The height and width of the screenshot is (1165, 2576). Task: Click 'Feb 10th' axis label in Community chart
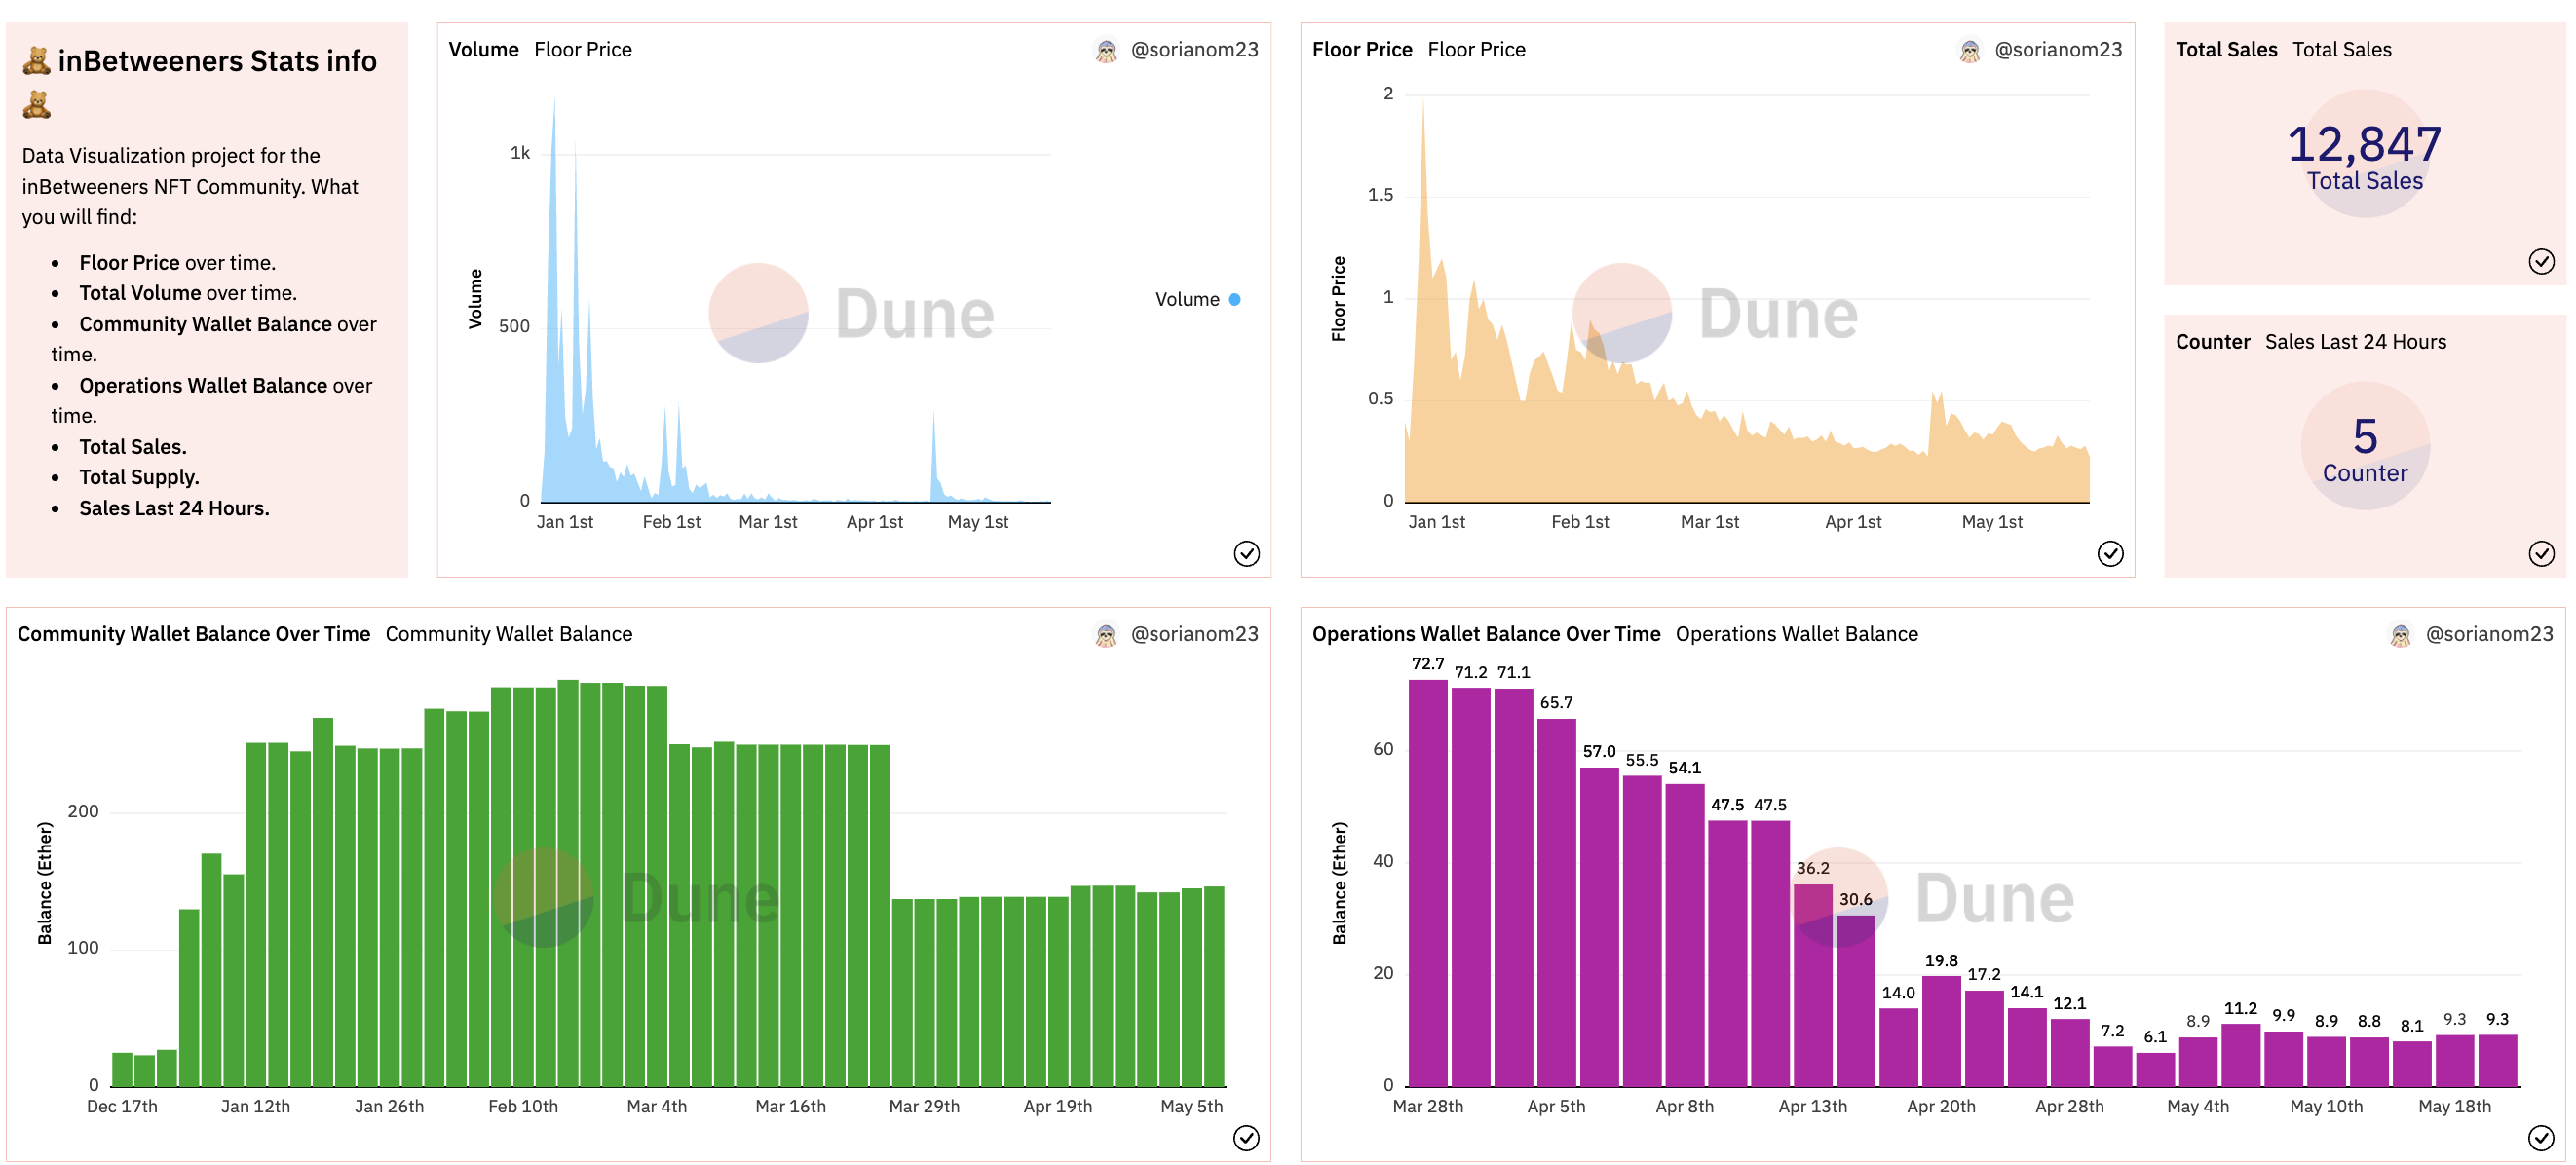(523, 1106)
